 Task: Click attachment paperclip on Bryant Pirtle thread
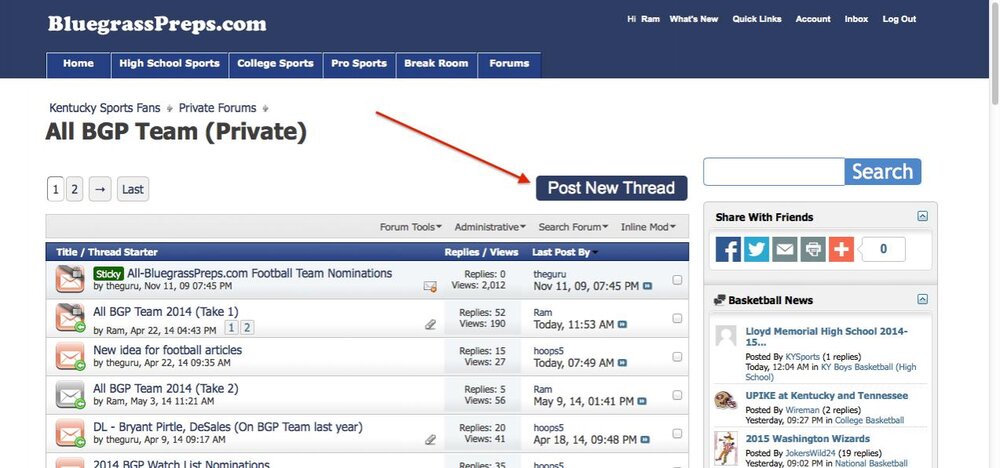(430, 439)
